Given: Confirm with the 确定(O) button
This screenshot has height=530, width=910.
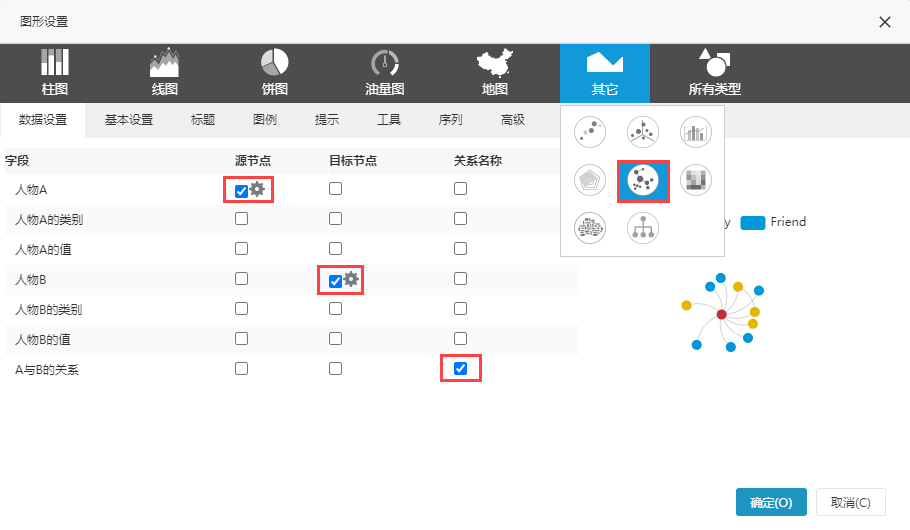Looking at the screenshot, I should [771, 502].
